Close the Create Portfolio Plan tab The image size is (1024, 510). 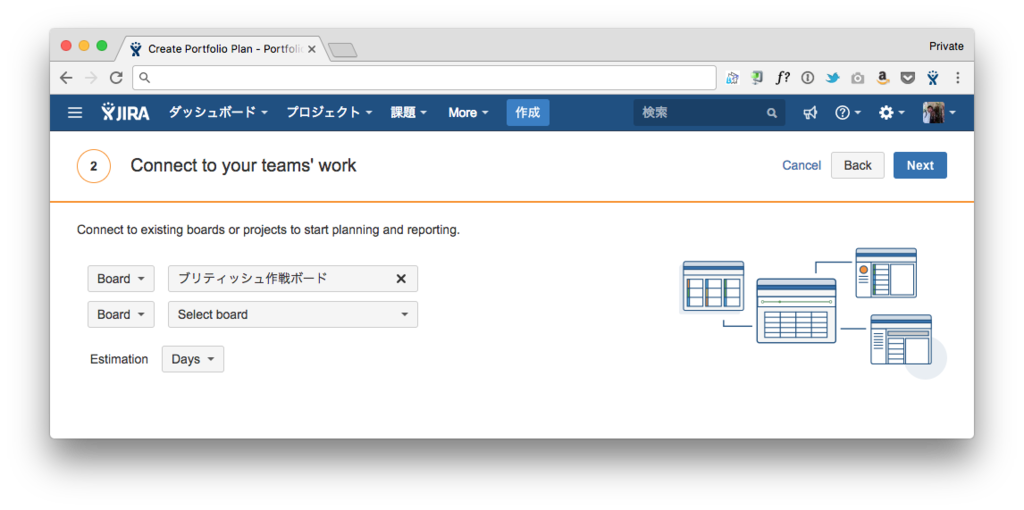[x=312, y=49]
